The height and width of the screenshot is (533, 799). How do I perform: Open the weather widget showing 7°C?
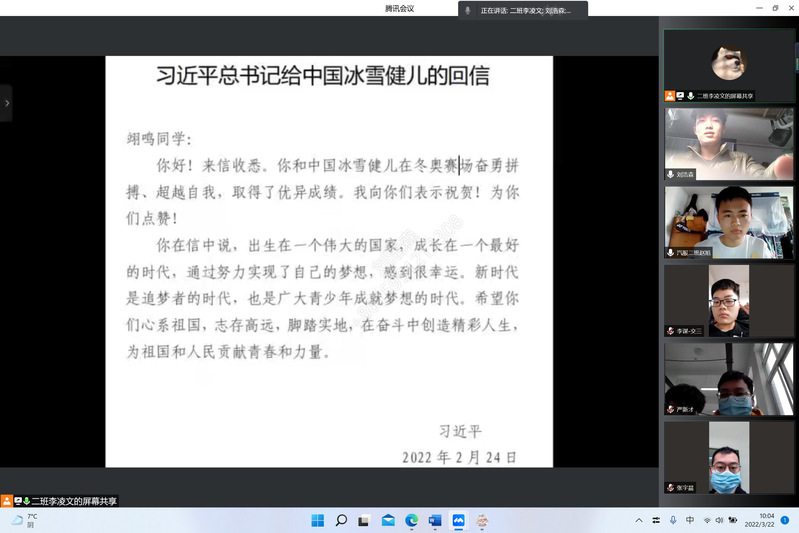point(25,521)
